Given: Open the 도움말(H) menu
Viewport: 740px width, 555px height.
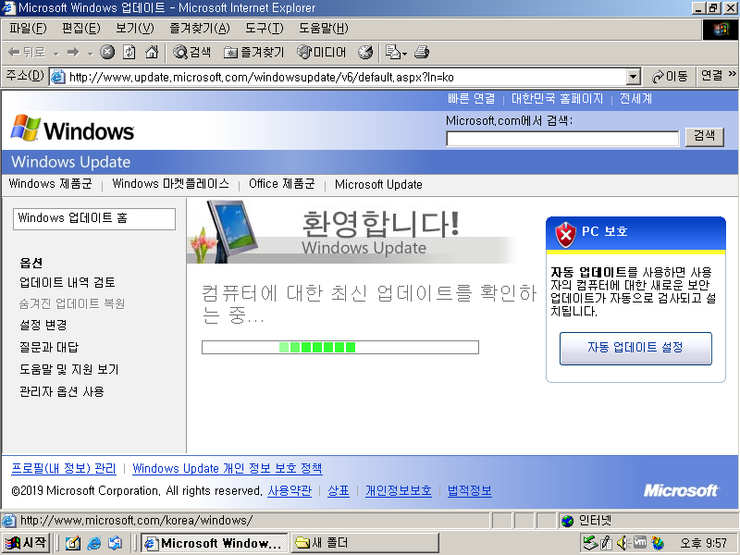Looking at the screenshot, I should [323, 29].
